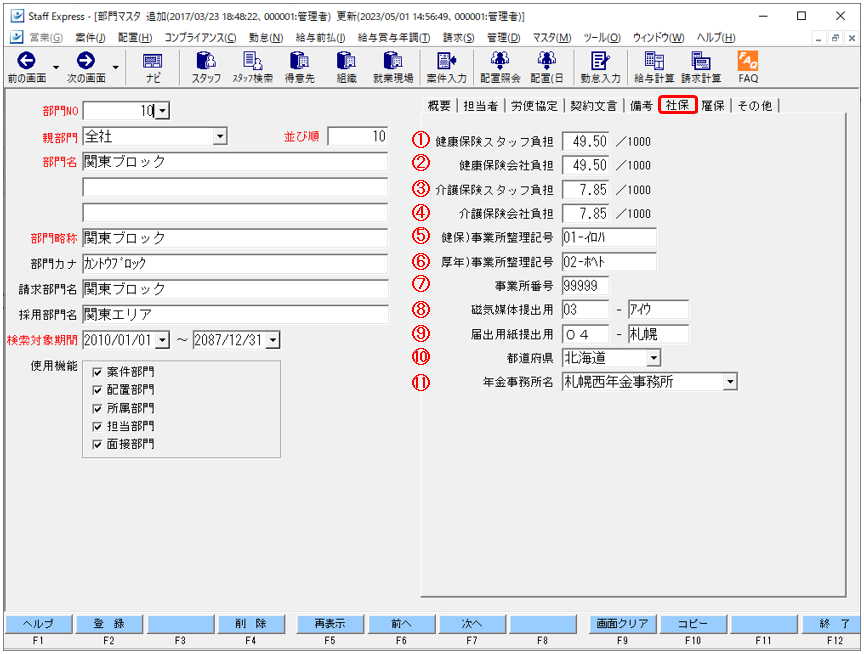Image resolution: width=864 pixels, height=654 pixels.
Task: Open the ヘルプ(H) menu
Action: pyautogui.click(x=716, y=37)
